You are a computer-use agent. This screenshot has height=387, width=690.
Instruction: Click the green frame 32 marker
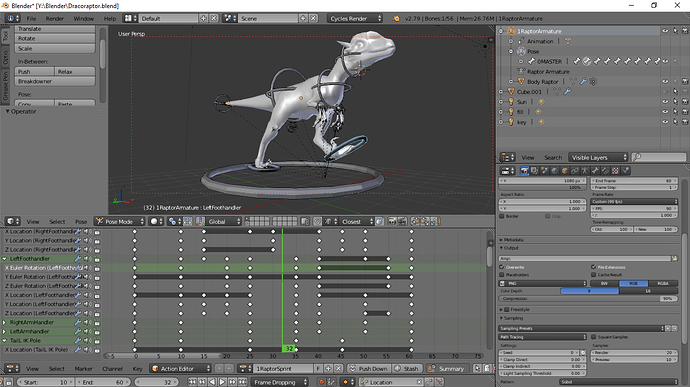click(x=288, y=349)
